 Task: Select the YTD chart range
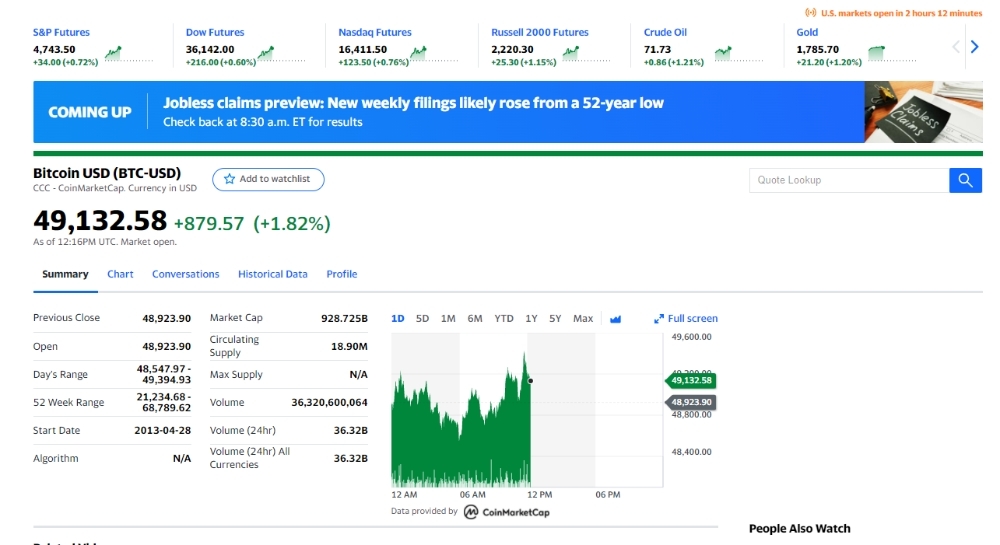(504, 319)
